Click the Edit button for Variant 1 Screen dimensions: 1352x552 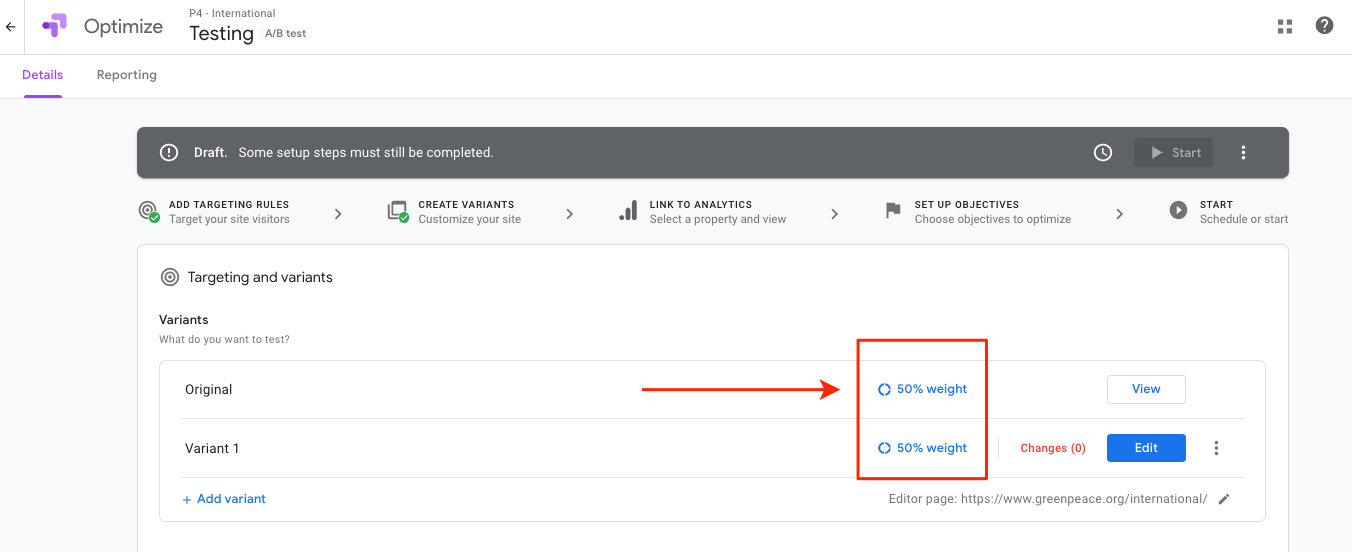coord(1146,448)
